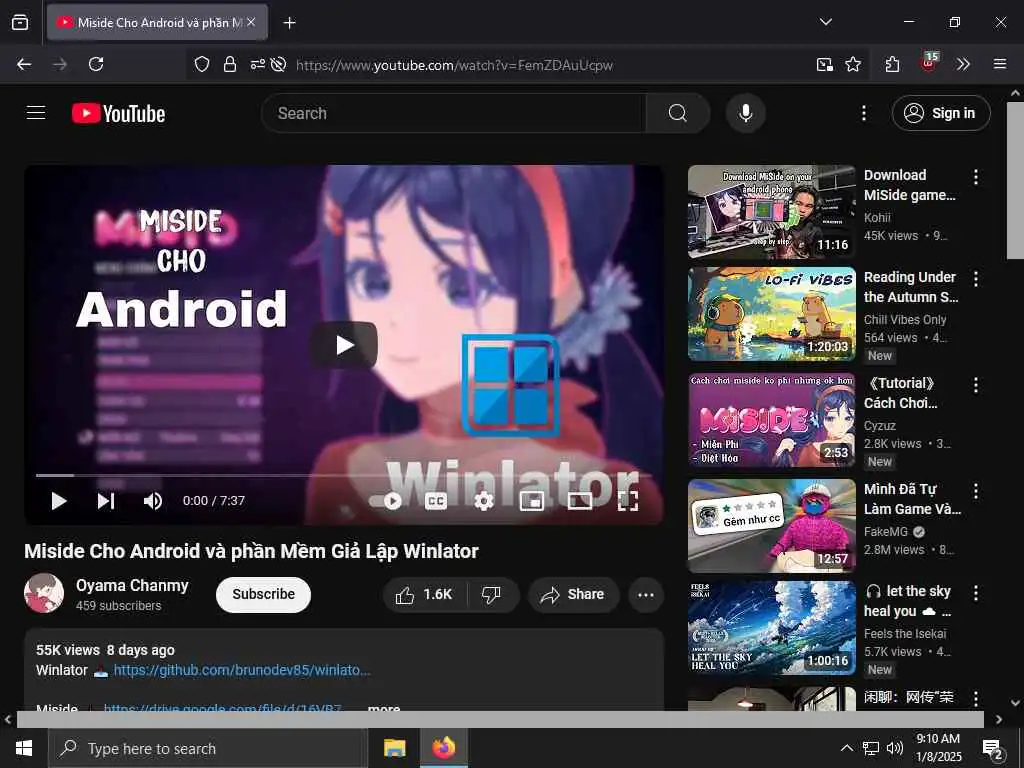Like the video with 1.6K likes
1024x768 pixels.
click(425, 594)
